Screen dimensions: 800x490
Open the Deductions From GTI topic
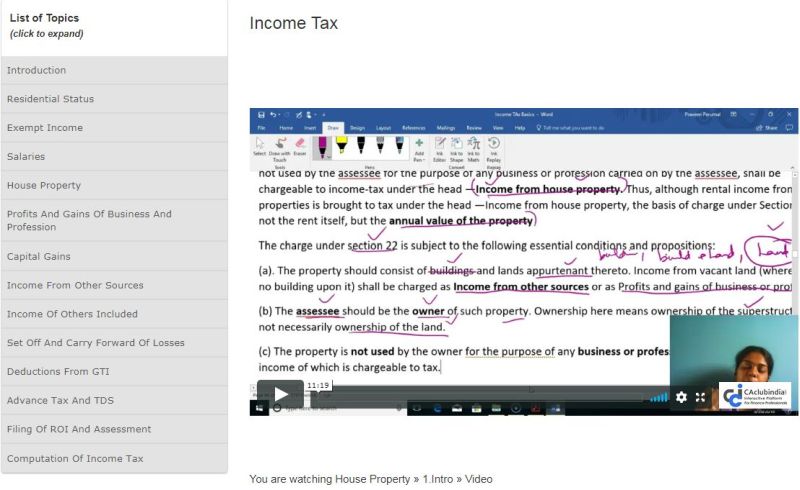[57, 371]
